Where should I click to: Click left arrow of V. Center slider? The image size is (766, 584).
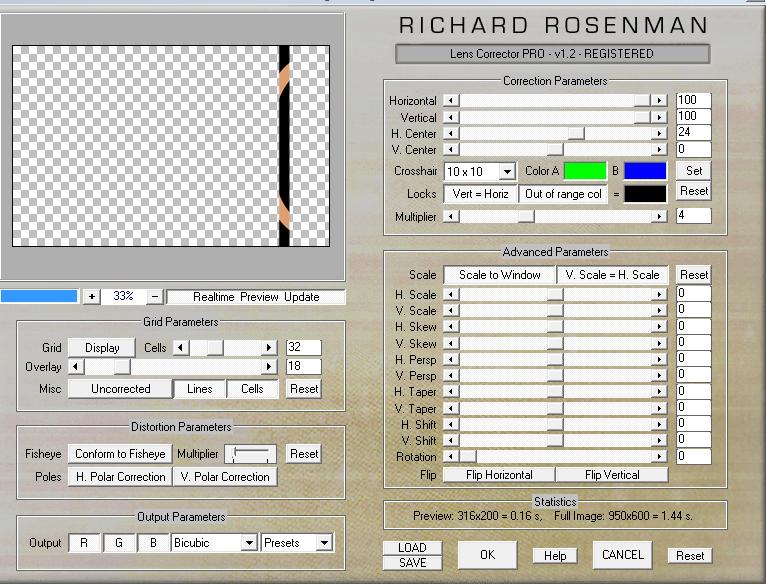[x=451, y=149]
